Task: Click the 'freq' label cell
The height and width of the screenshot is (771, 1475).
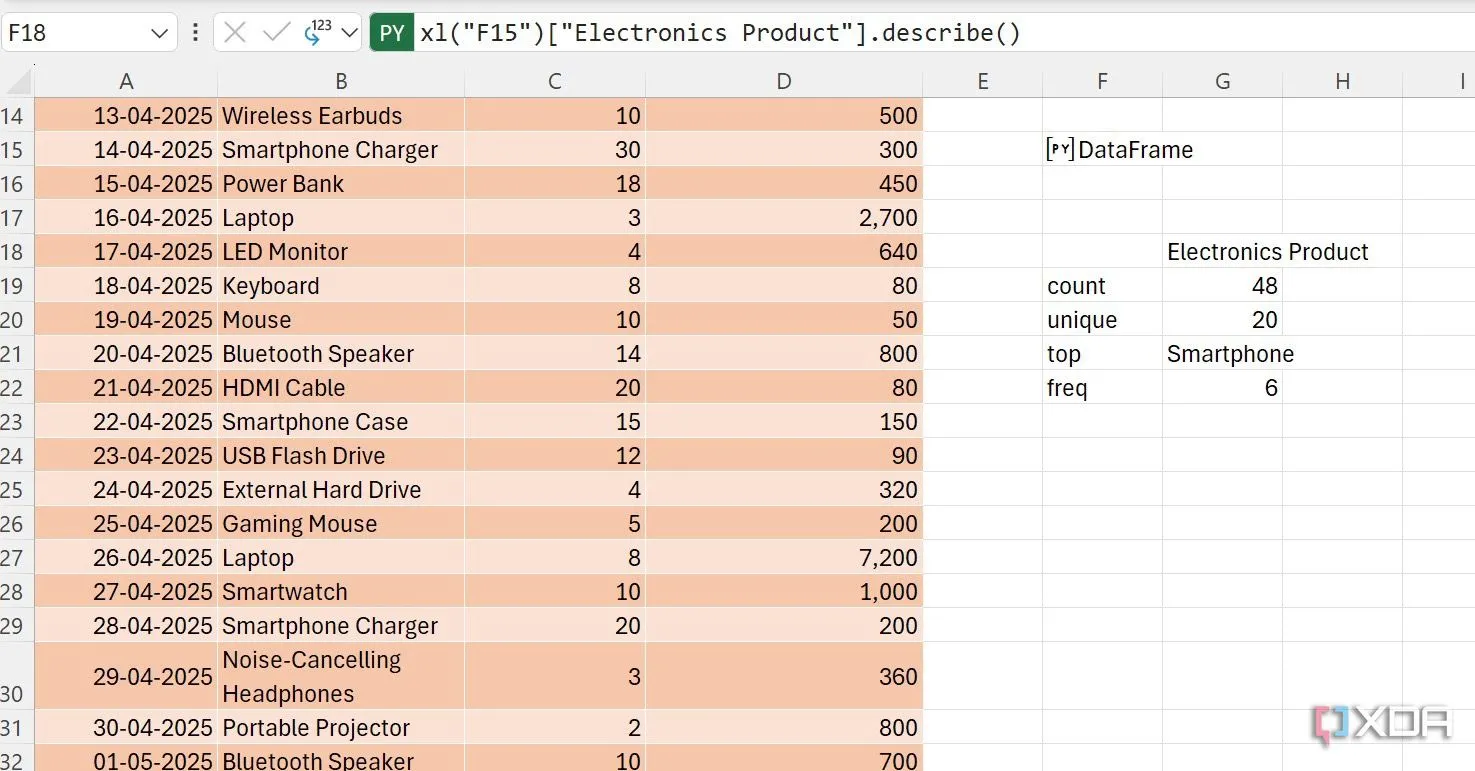Action: pyautogui.click(x=1102, y=388)
